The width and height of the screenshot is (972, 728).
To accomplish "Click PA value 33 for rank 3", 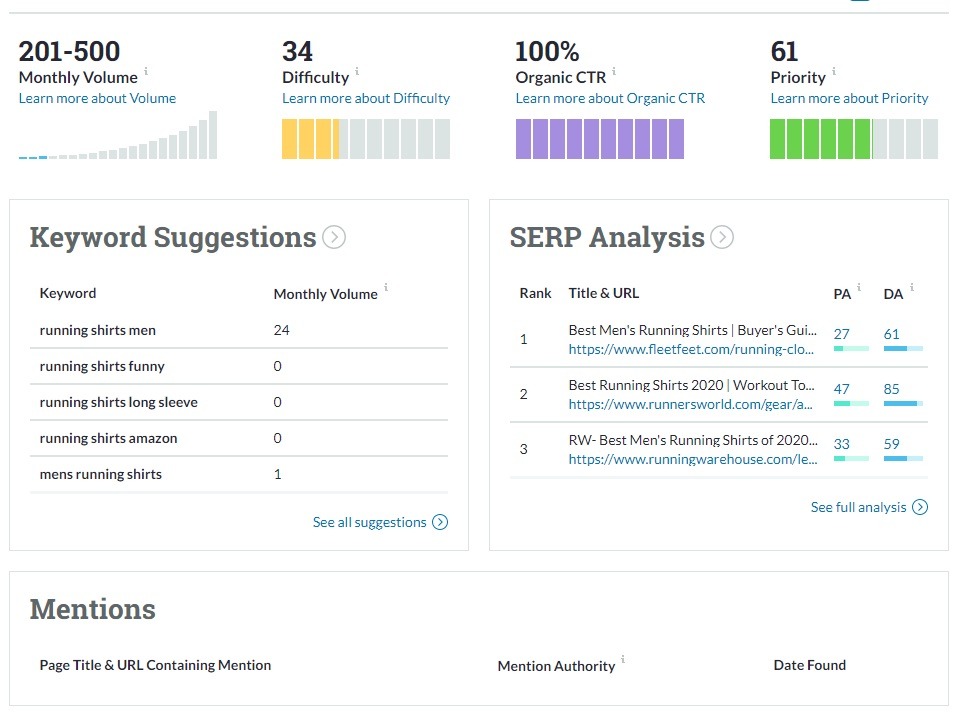I will coord(841,444).
